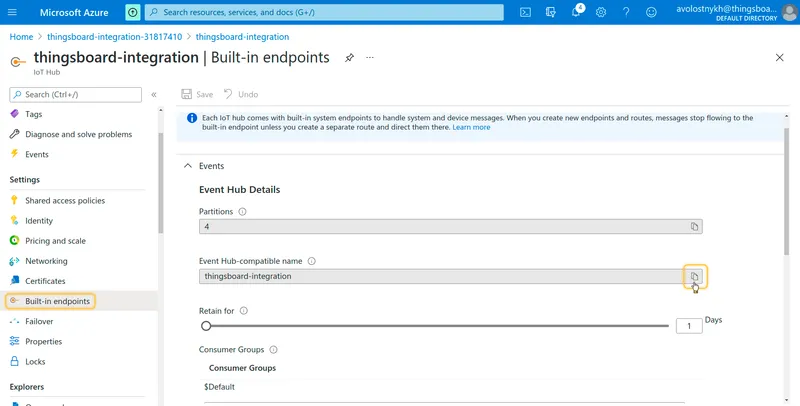Open the feedback smiley icon
The width and height of the screenshot is (800, 406).
pos(651,13)
